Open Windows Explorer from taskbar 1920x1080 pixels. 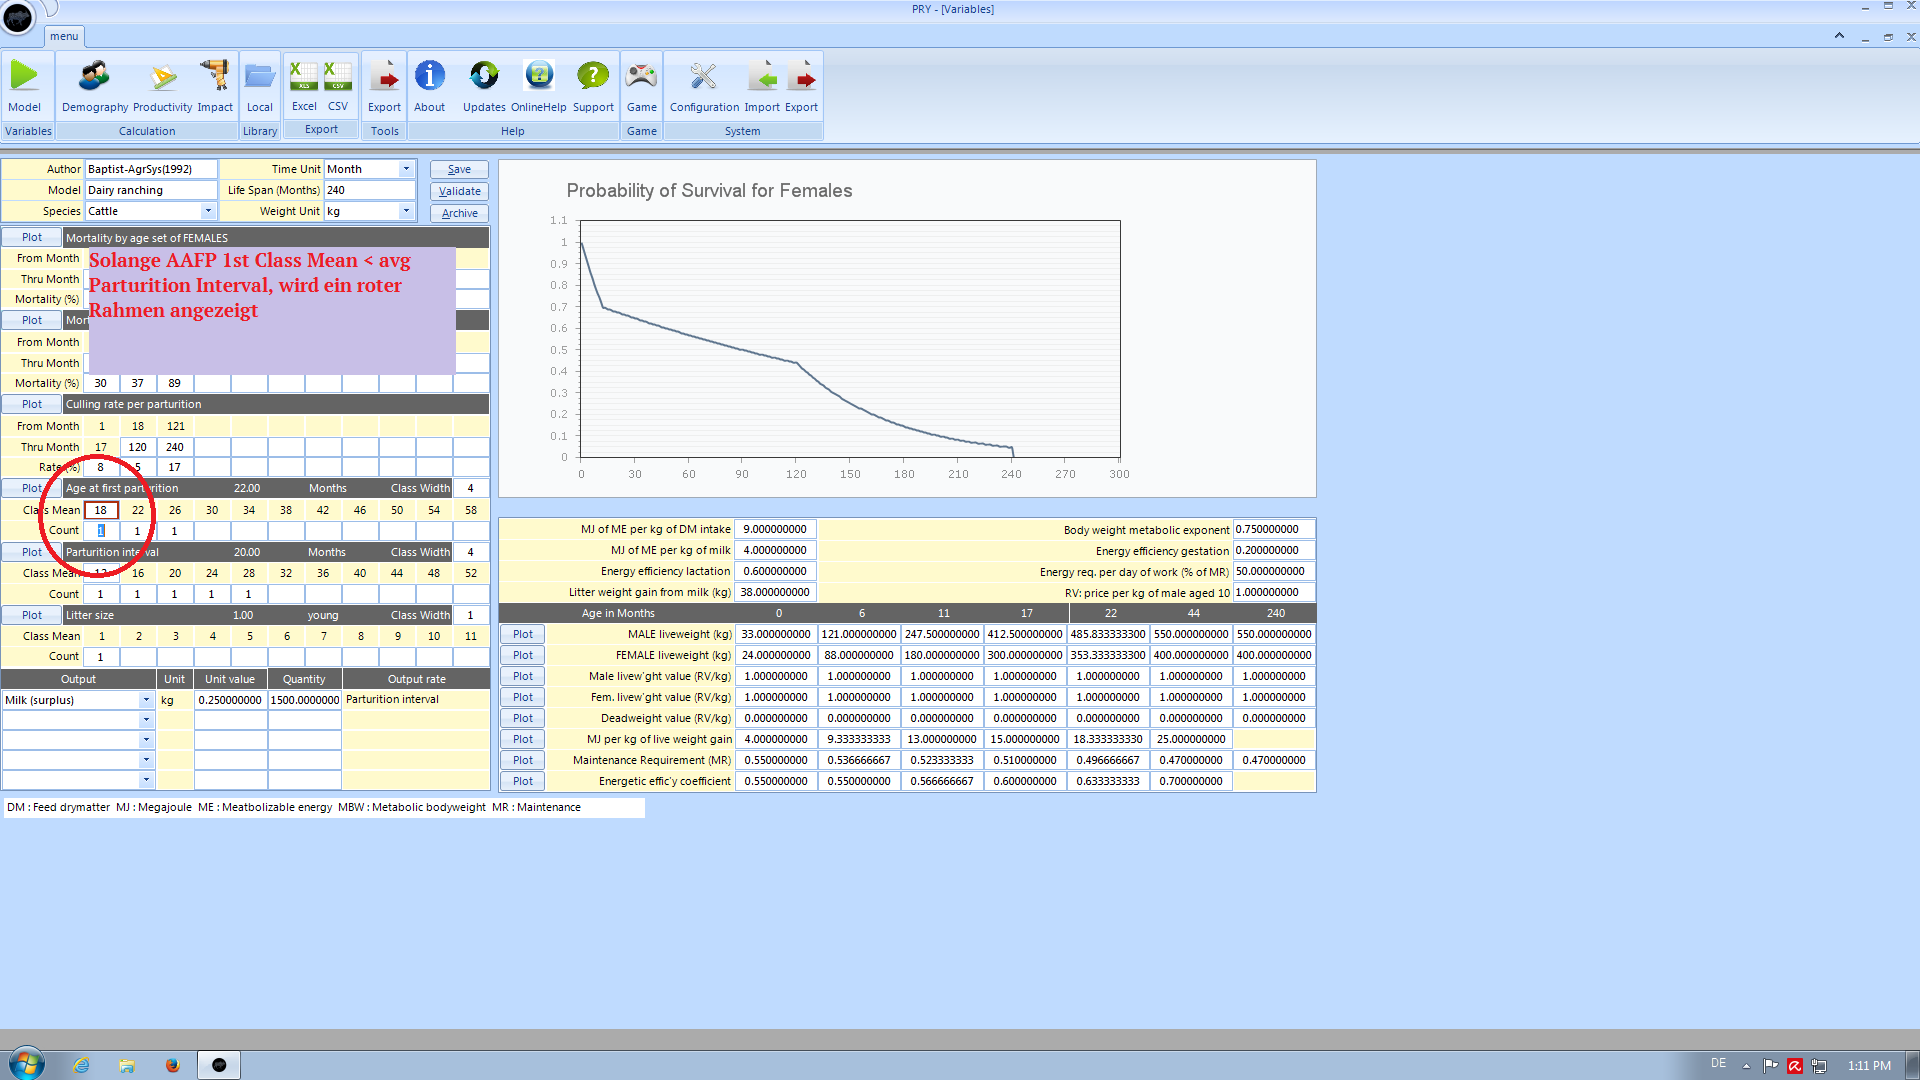coord(127,1065)
